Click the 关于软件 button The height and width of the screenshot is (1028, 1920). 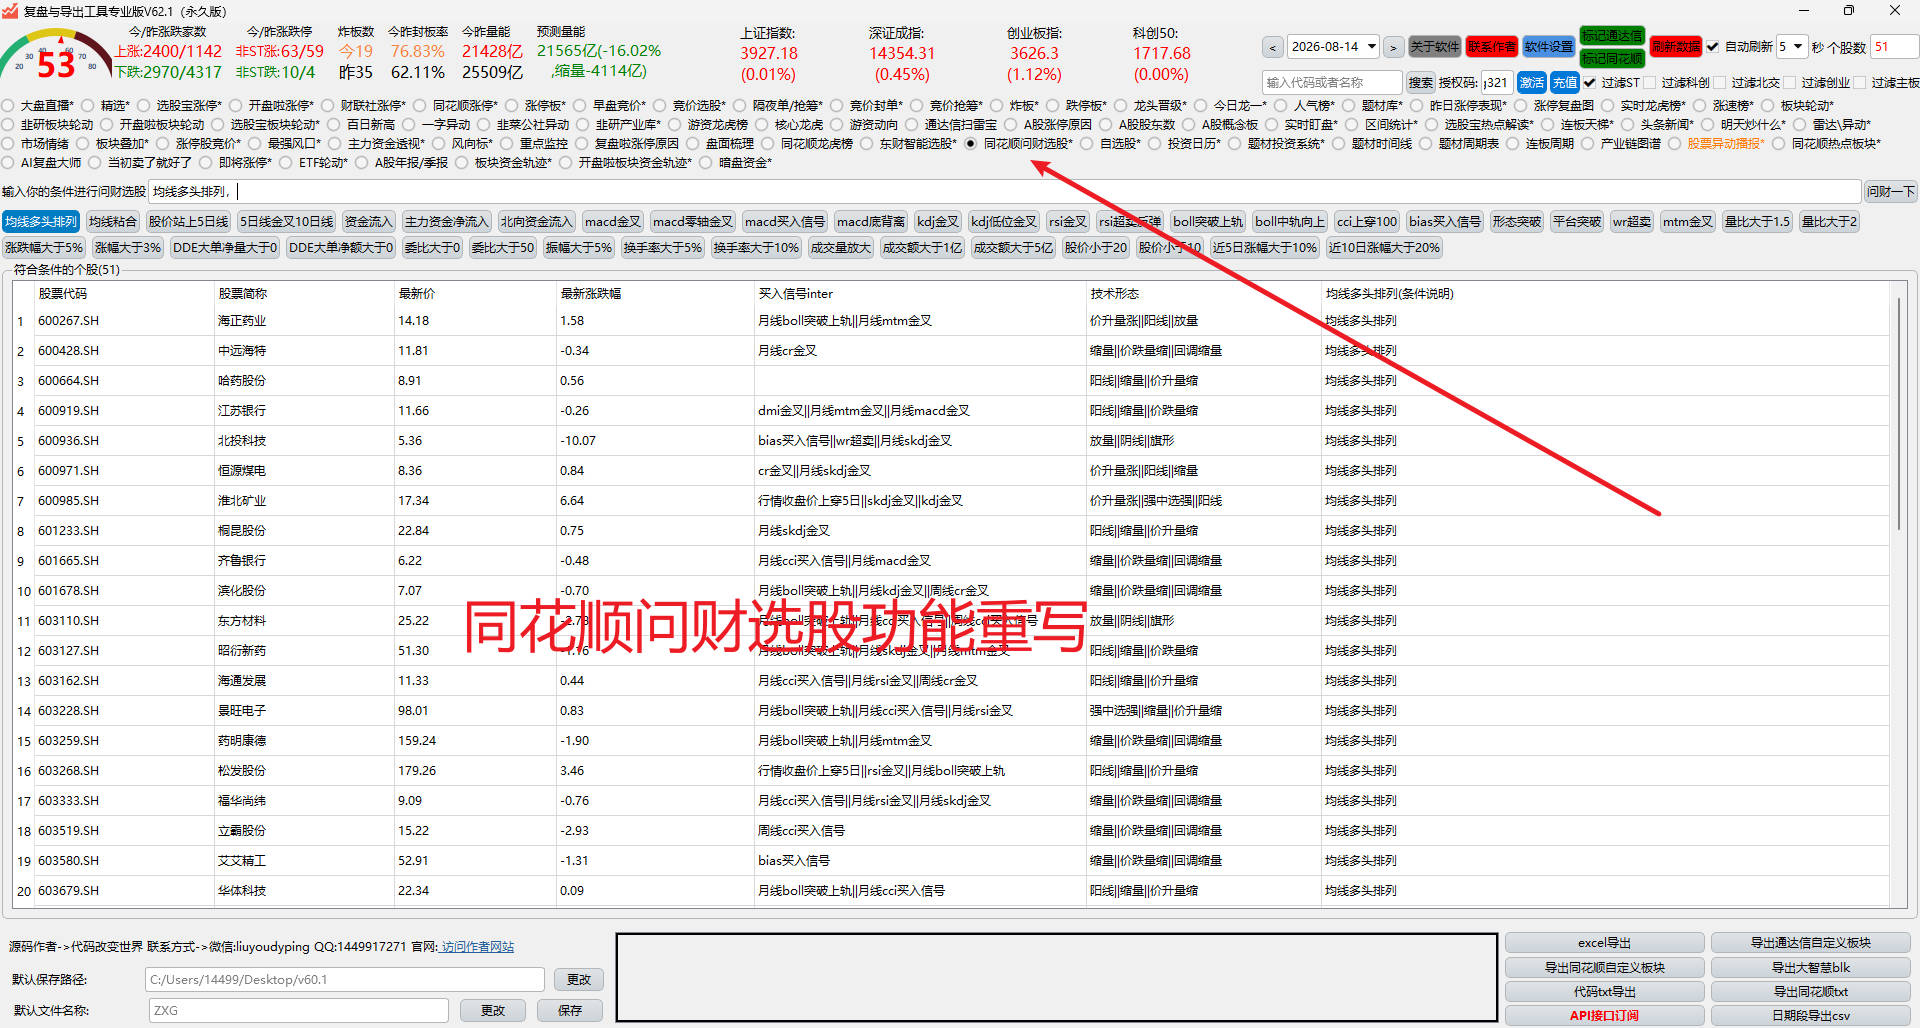point(1434,47)
